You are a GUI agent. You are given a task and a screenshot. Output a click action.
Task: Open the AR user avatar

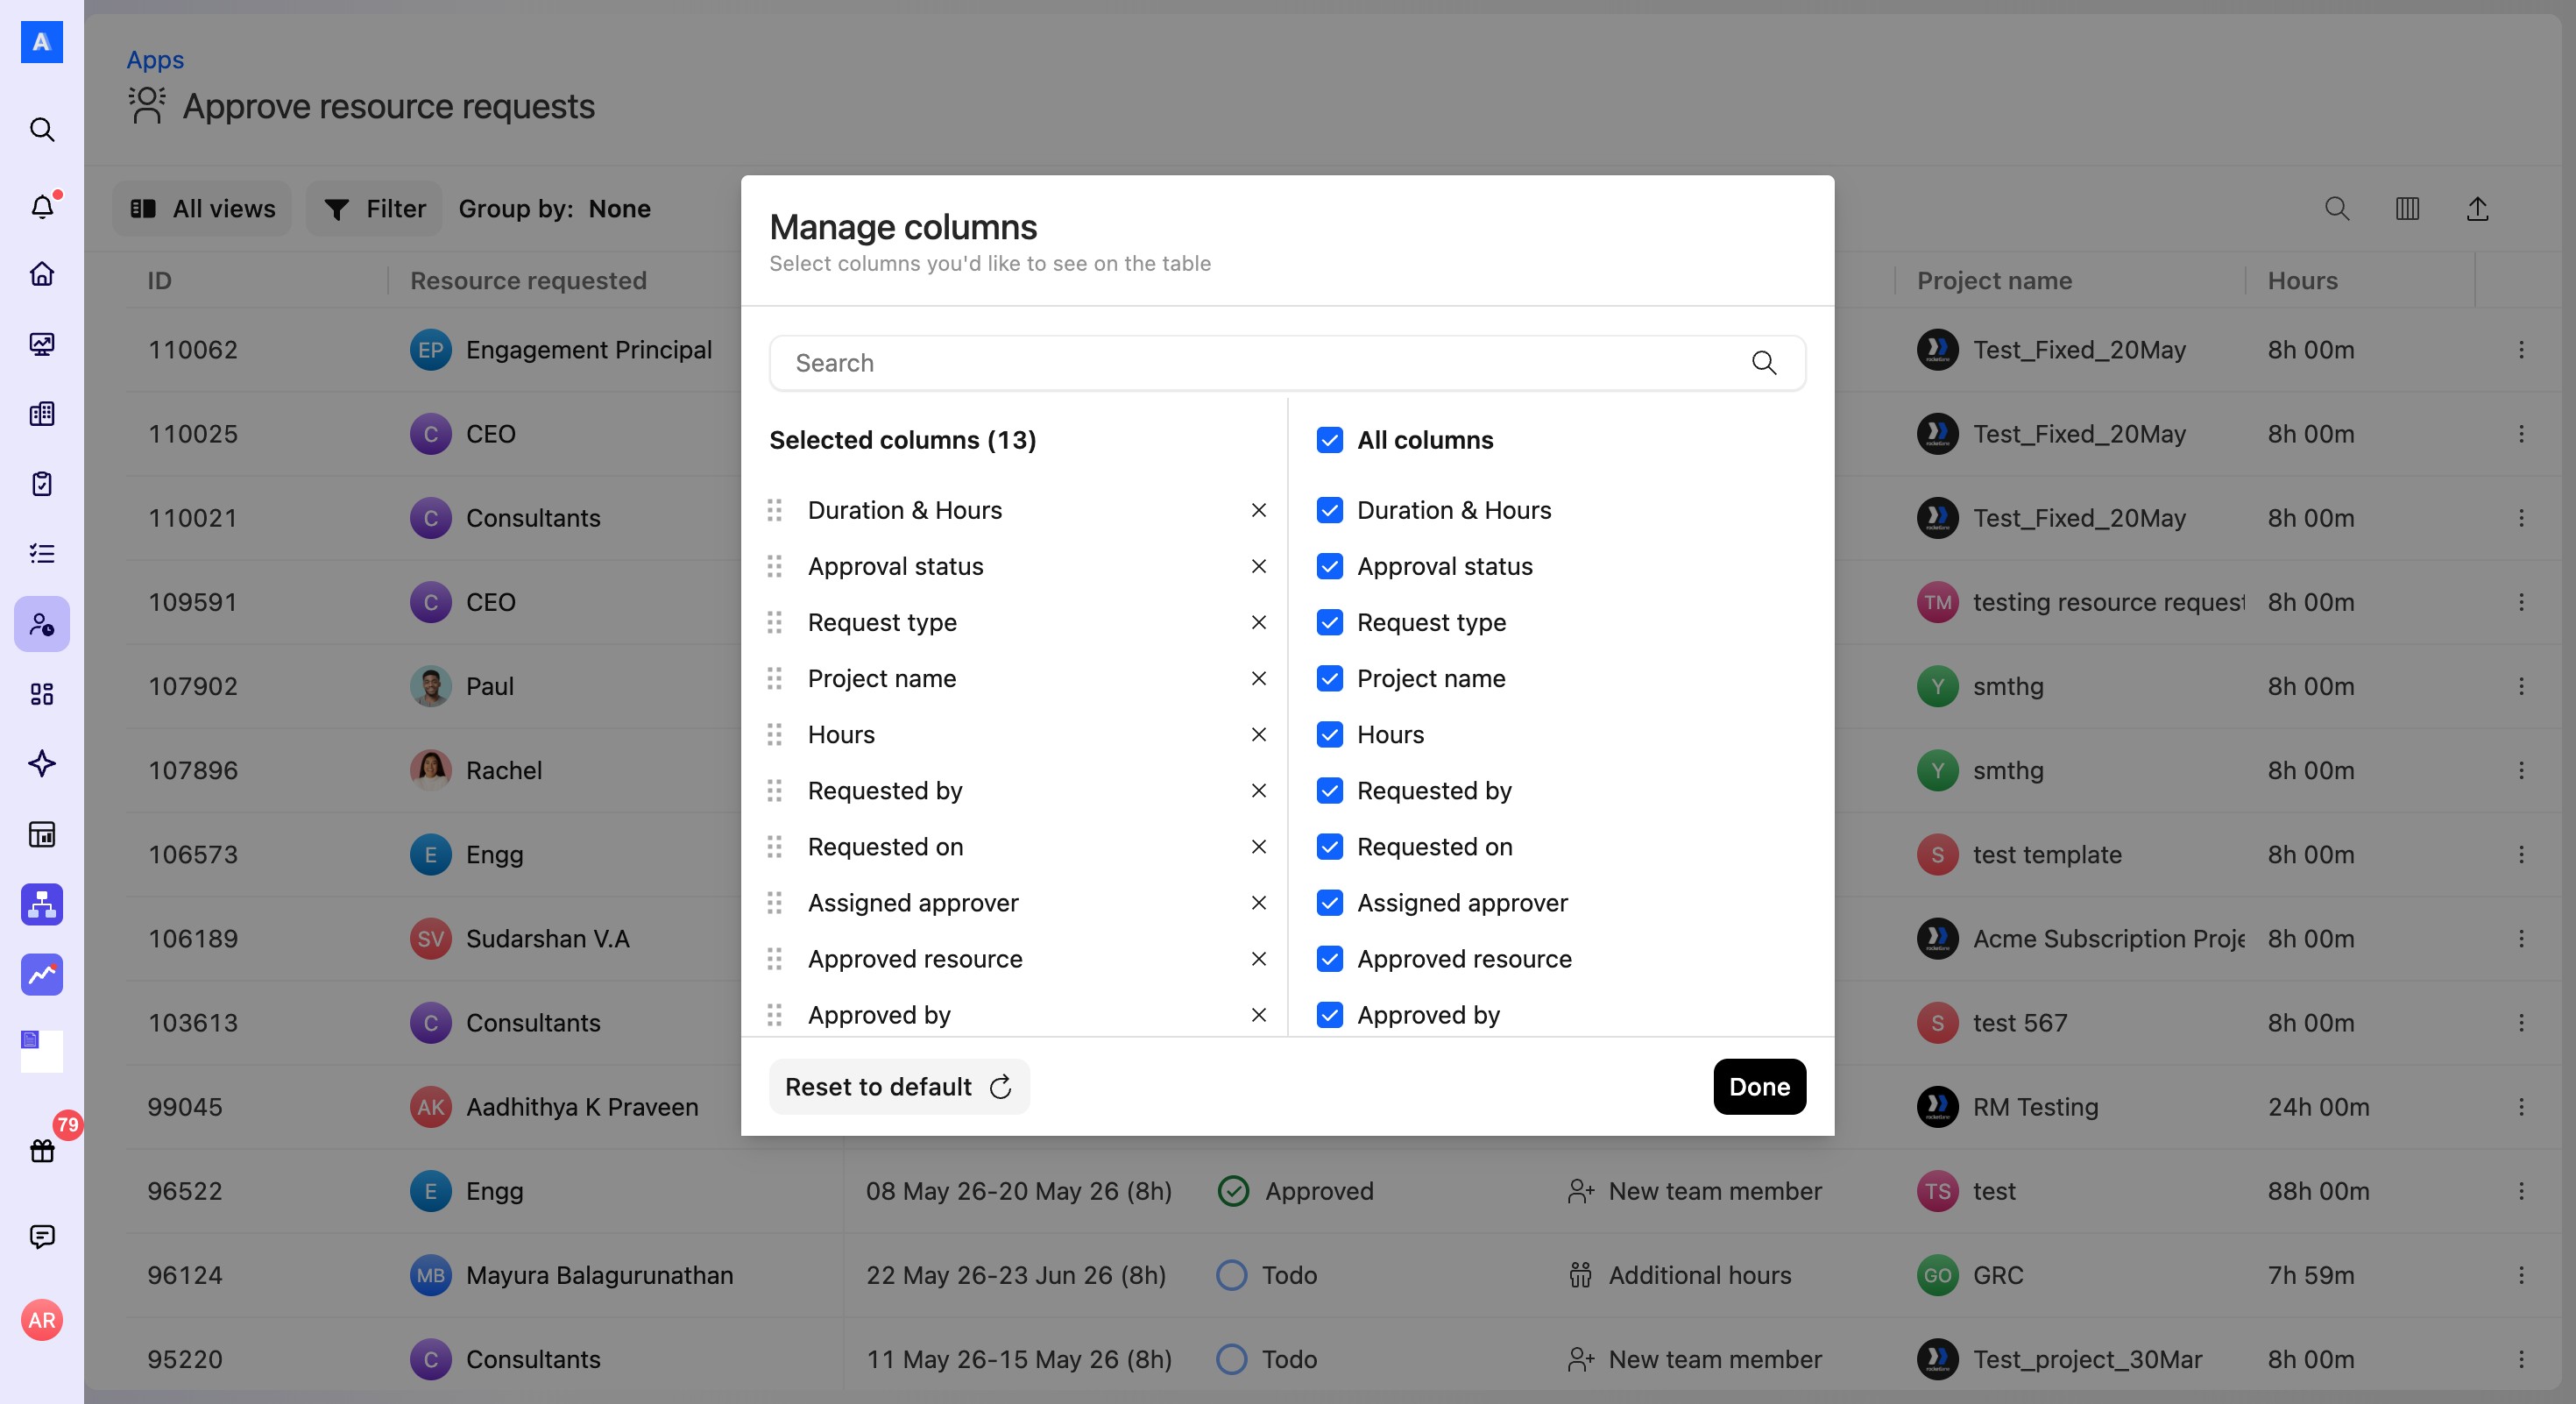[42, 1320]
